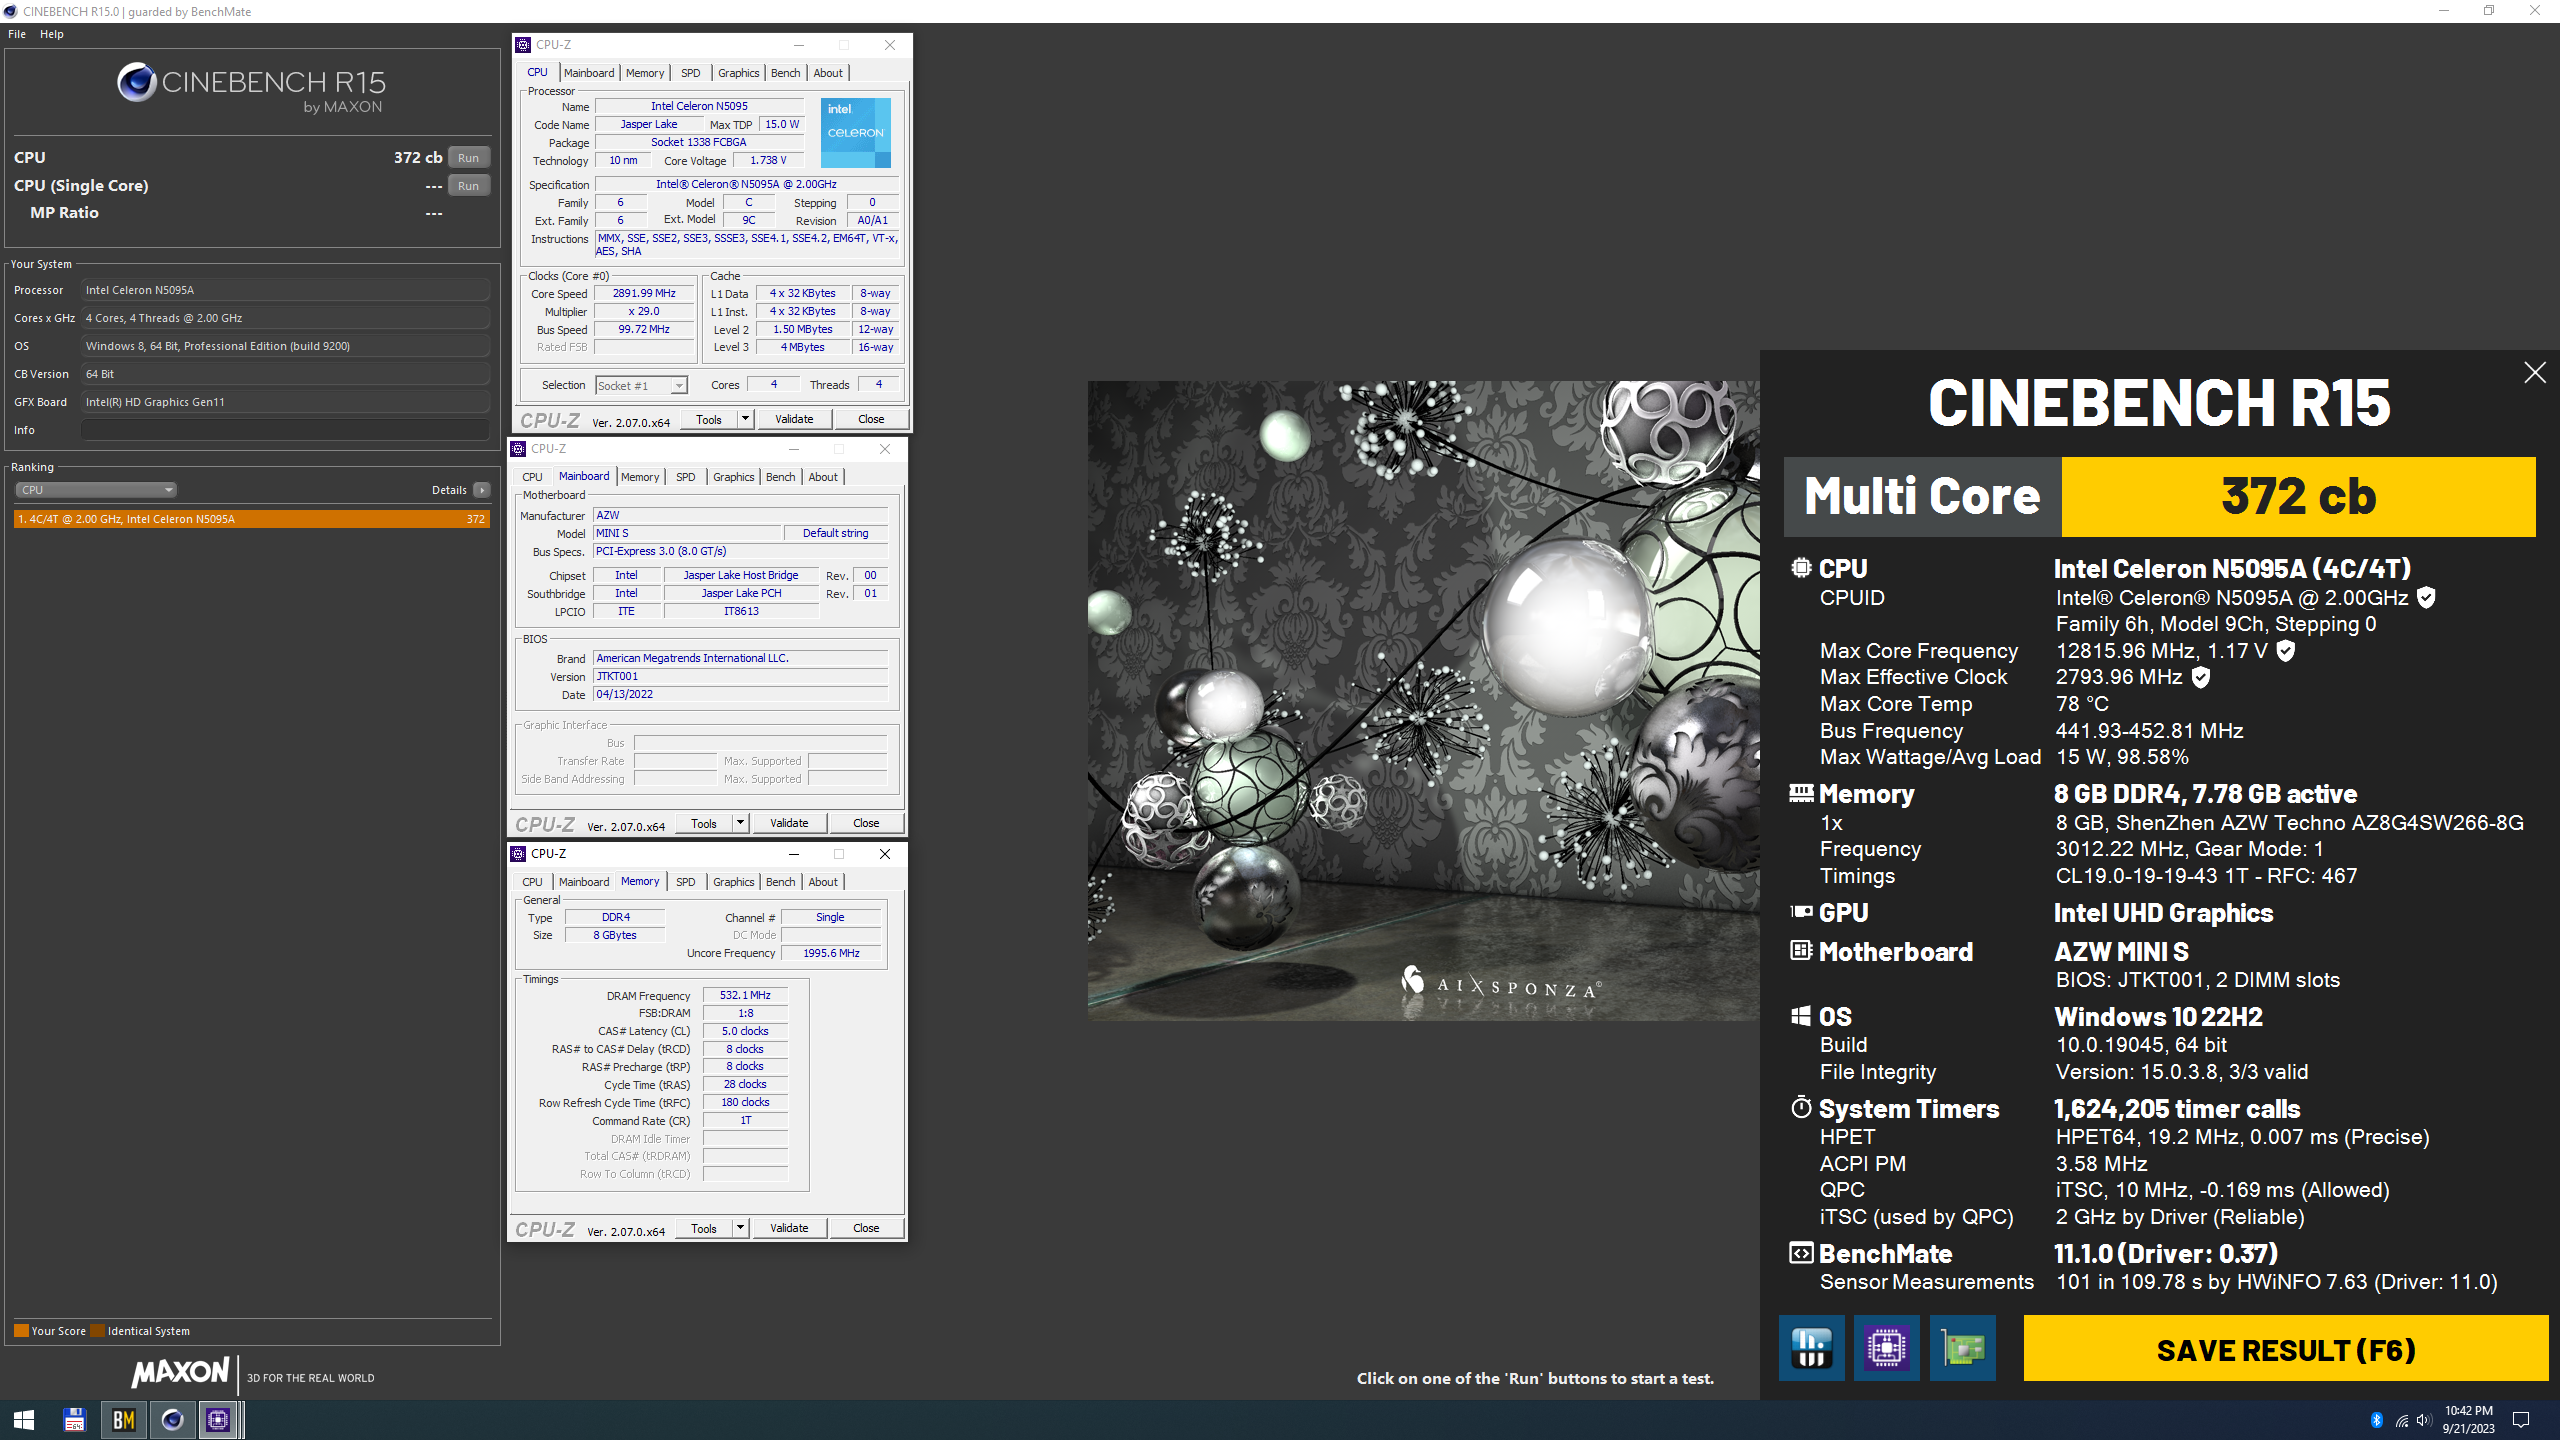Click Core Speed value 2891.99 MHz
The image size is (2560, 1440).
[x=645, y=293]
